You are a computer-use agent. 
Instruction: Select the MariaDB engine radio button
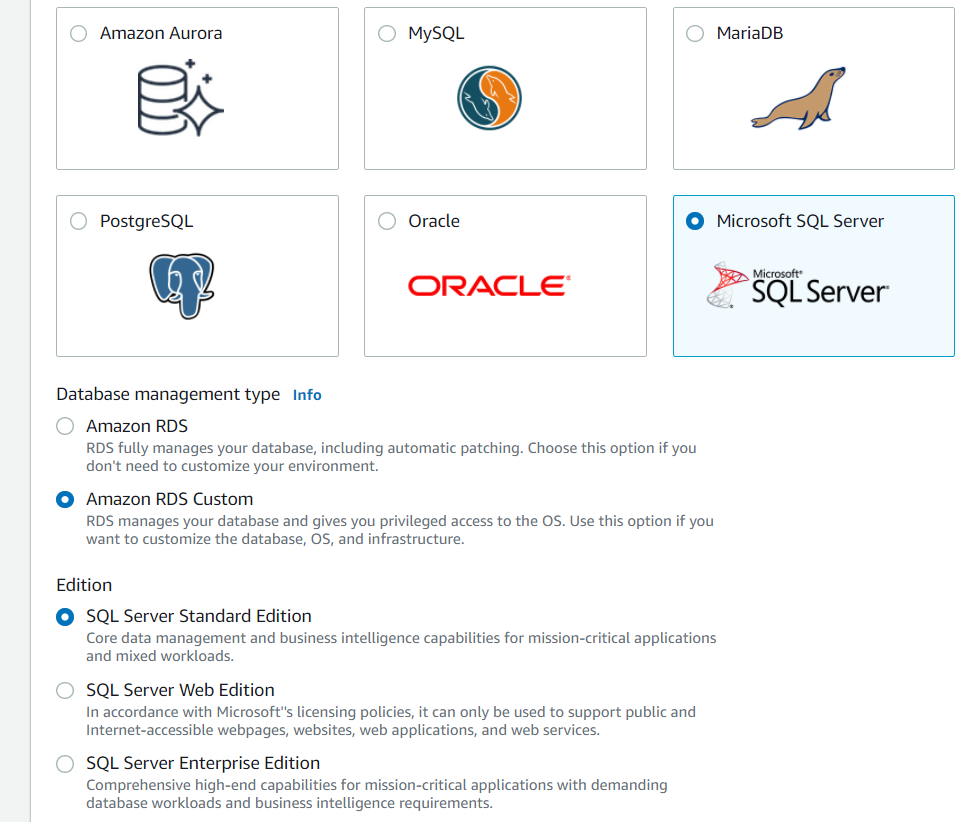[x=696, y=34]
